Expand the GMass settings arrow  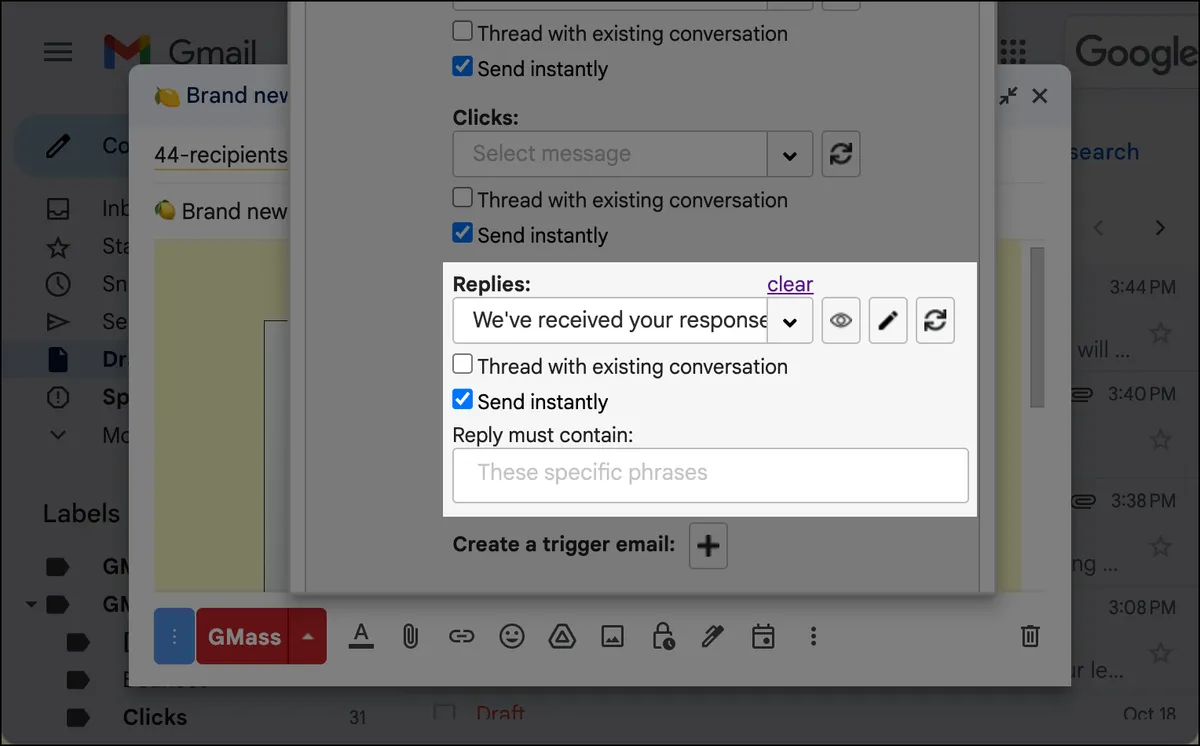click(x=308, y=636)
